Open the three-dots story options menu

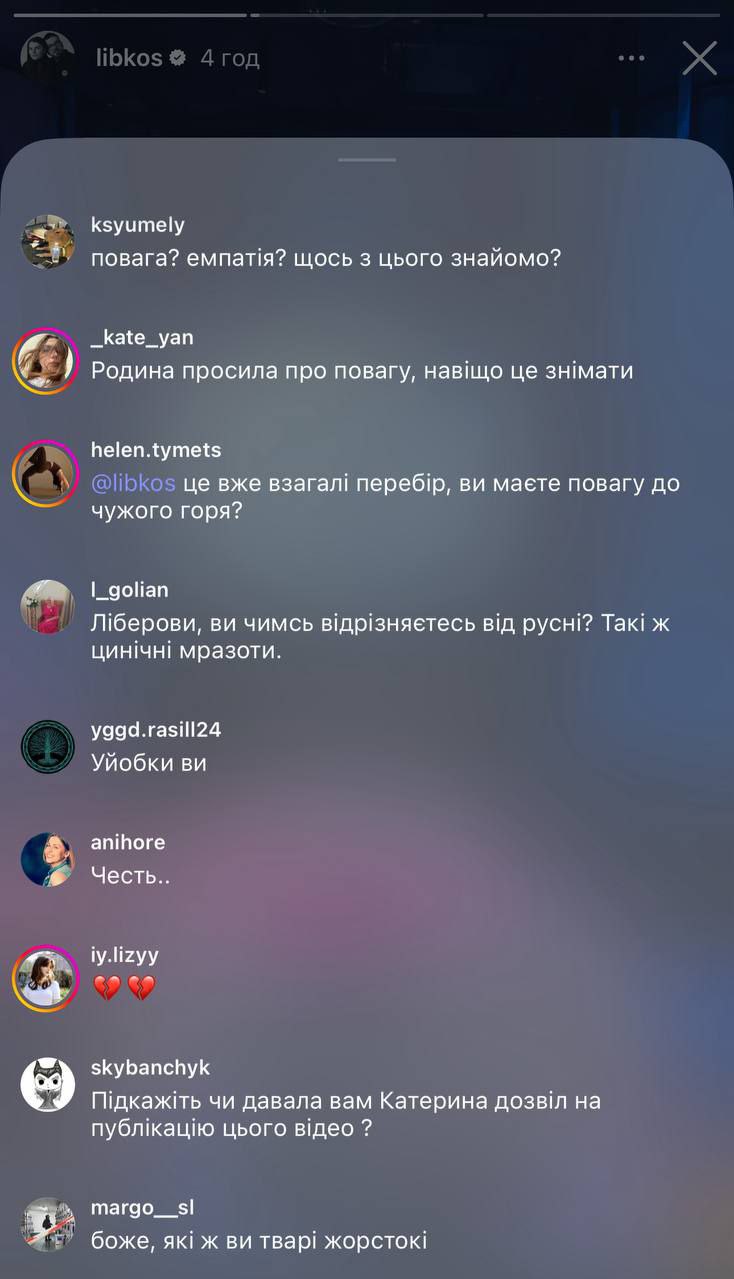click(631, 58)
